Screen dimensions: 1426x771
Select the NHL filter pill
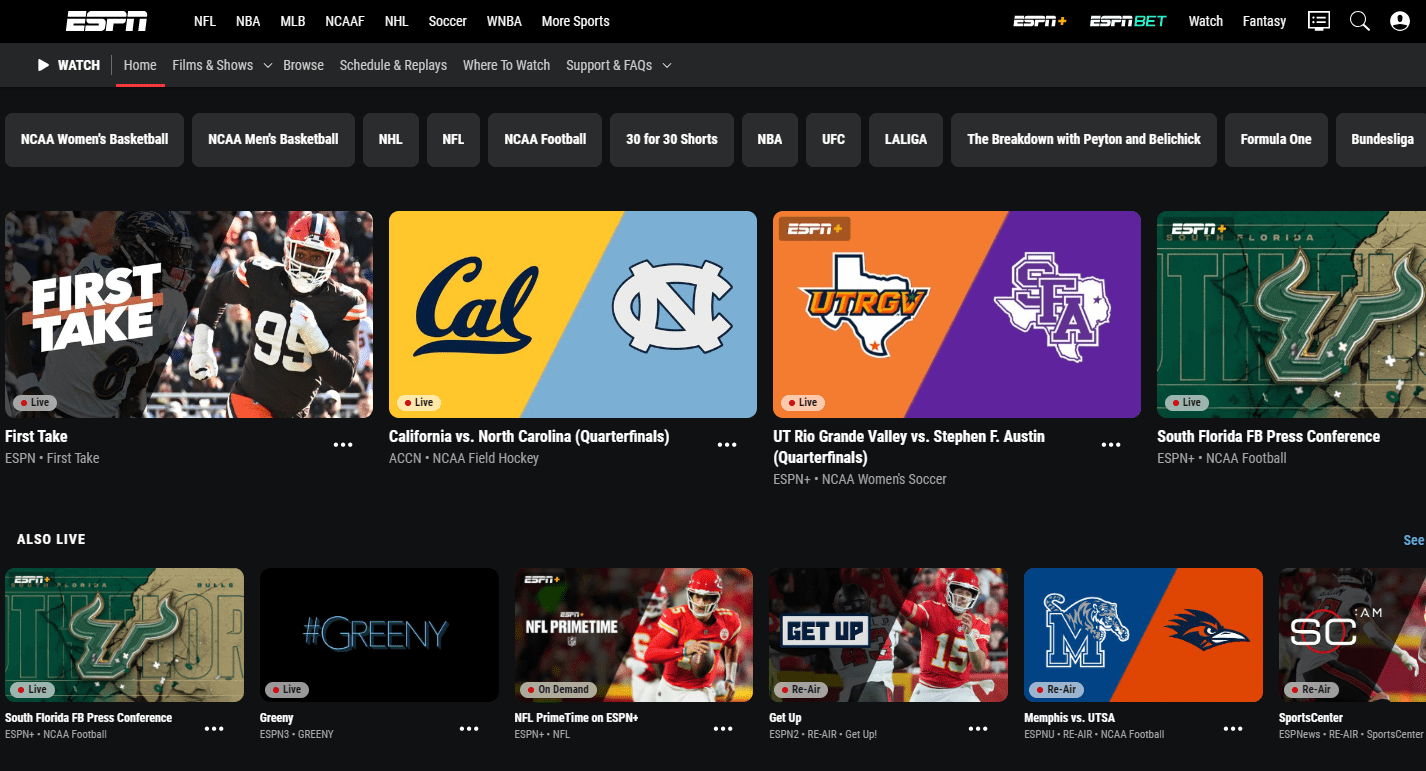(390, 140)
